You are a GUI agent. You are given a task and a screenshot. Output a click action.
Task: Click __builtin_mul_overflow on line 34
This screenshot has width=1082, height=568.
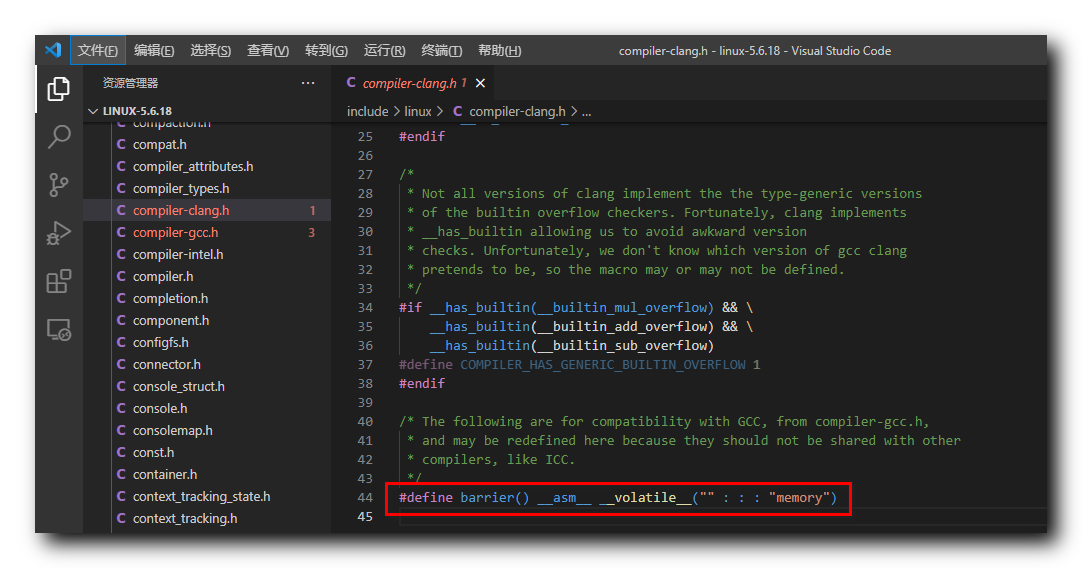pyautogui.click(x=622, y=308)
